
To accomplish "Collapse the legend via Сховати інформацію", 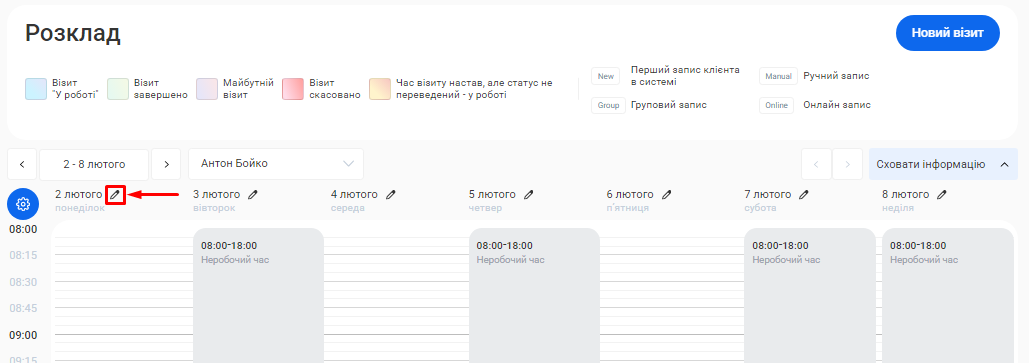I will pyautogui.click(x=943, y=164).
